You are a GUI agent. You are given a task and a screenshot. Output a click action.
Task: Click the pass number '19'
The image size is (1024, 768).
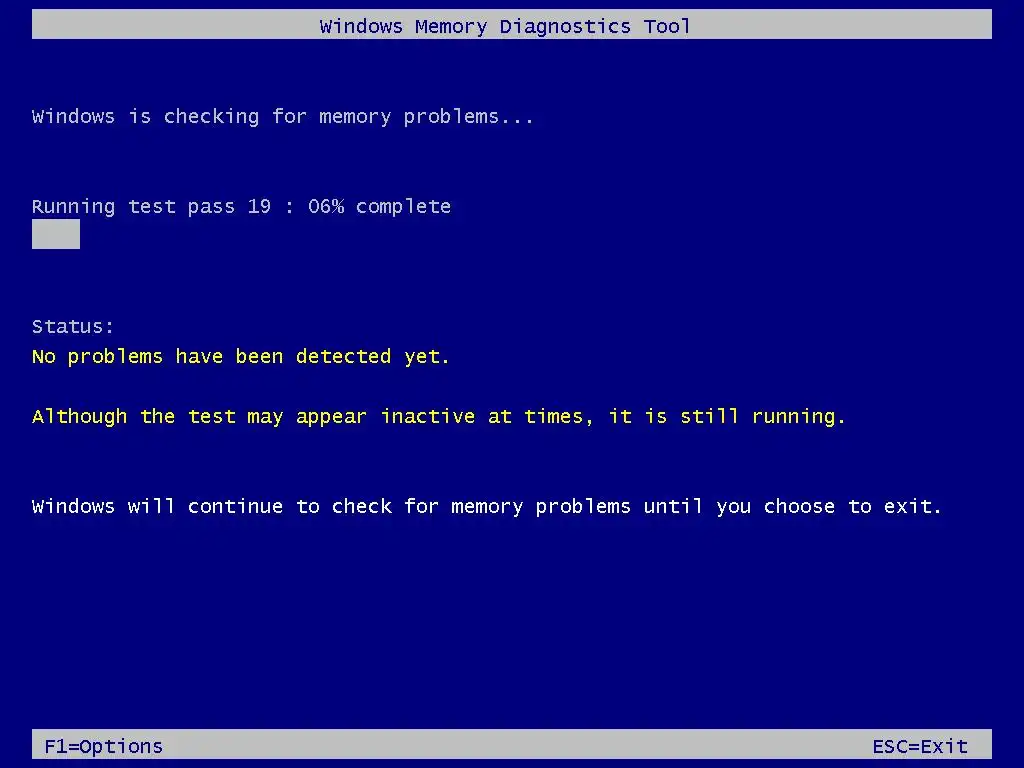259,207
